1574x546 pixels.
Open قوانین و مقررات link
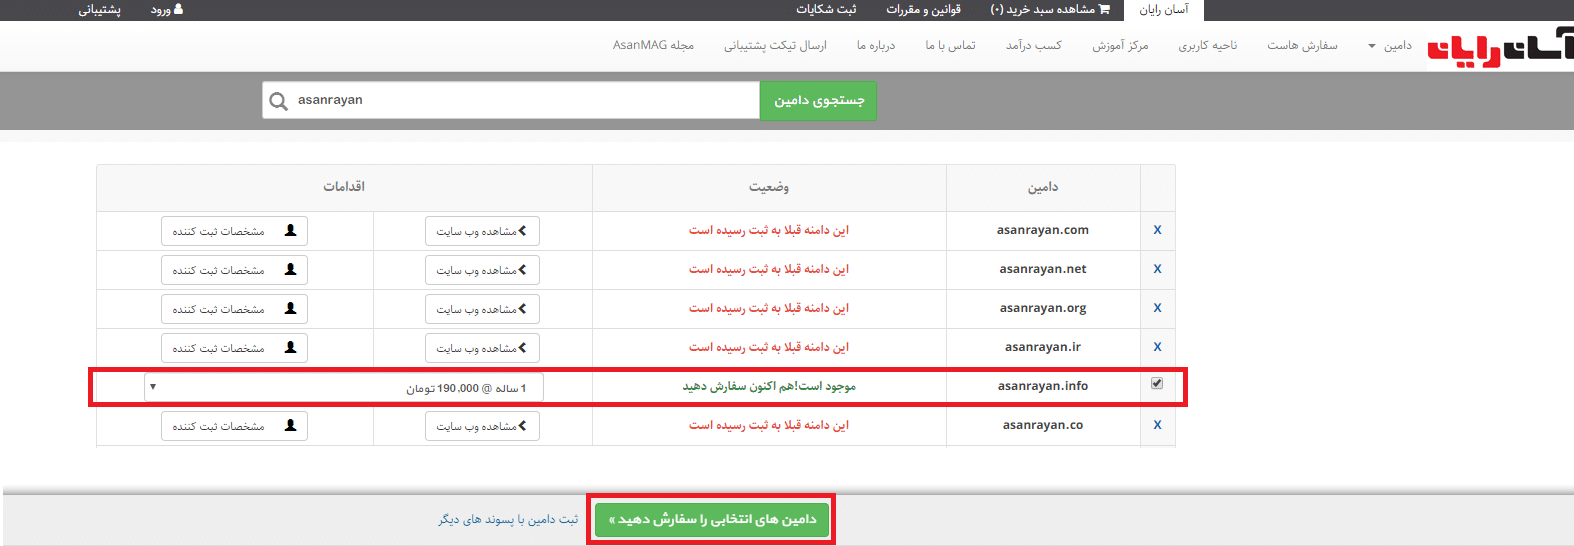click(923, 10)
